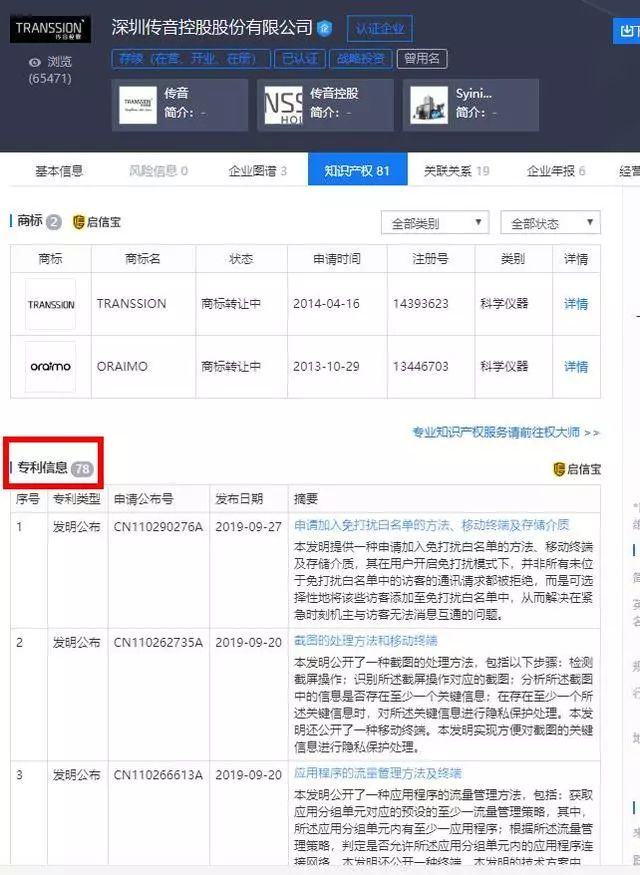Select application date 2013-10-29
Screen dimensions: 640x875
click(x=326, y=367)
